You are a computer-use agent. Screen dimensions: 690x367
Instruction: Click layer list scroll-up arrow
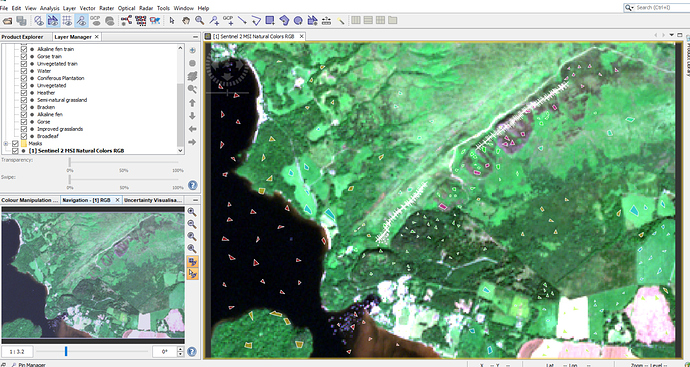click(x=180, y=48)
